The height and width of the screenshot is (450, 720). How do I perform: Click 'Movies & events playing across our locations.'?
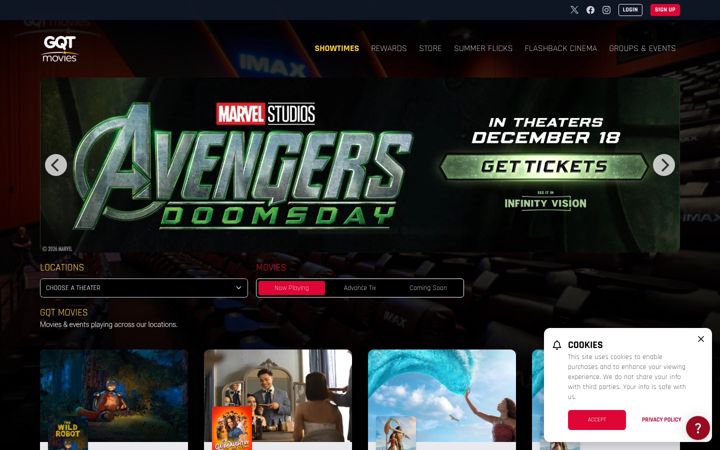pyautogui.click(x=108, y=324)
